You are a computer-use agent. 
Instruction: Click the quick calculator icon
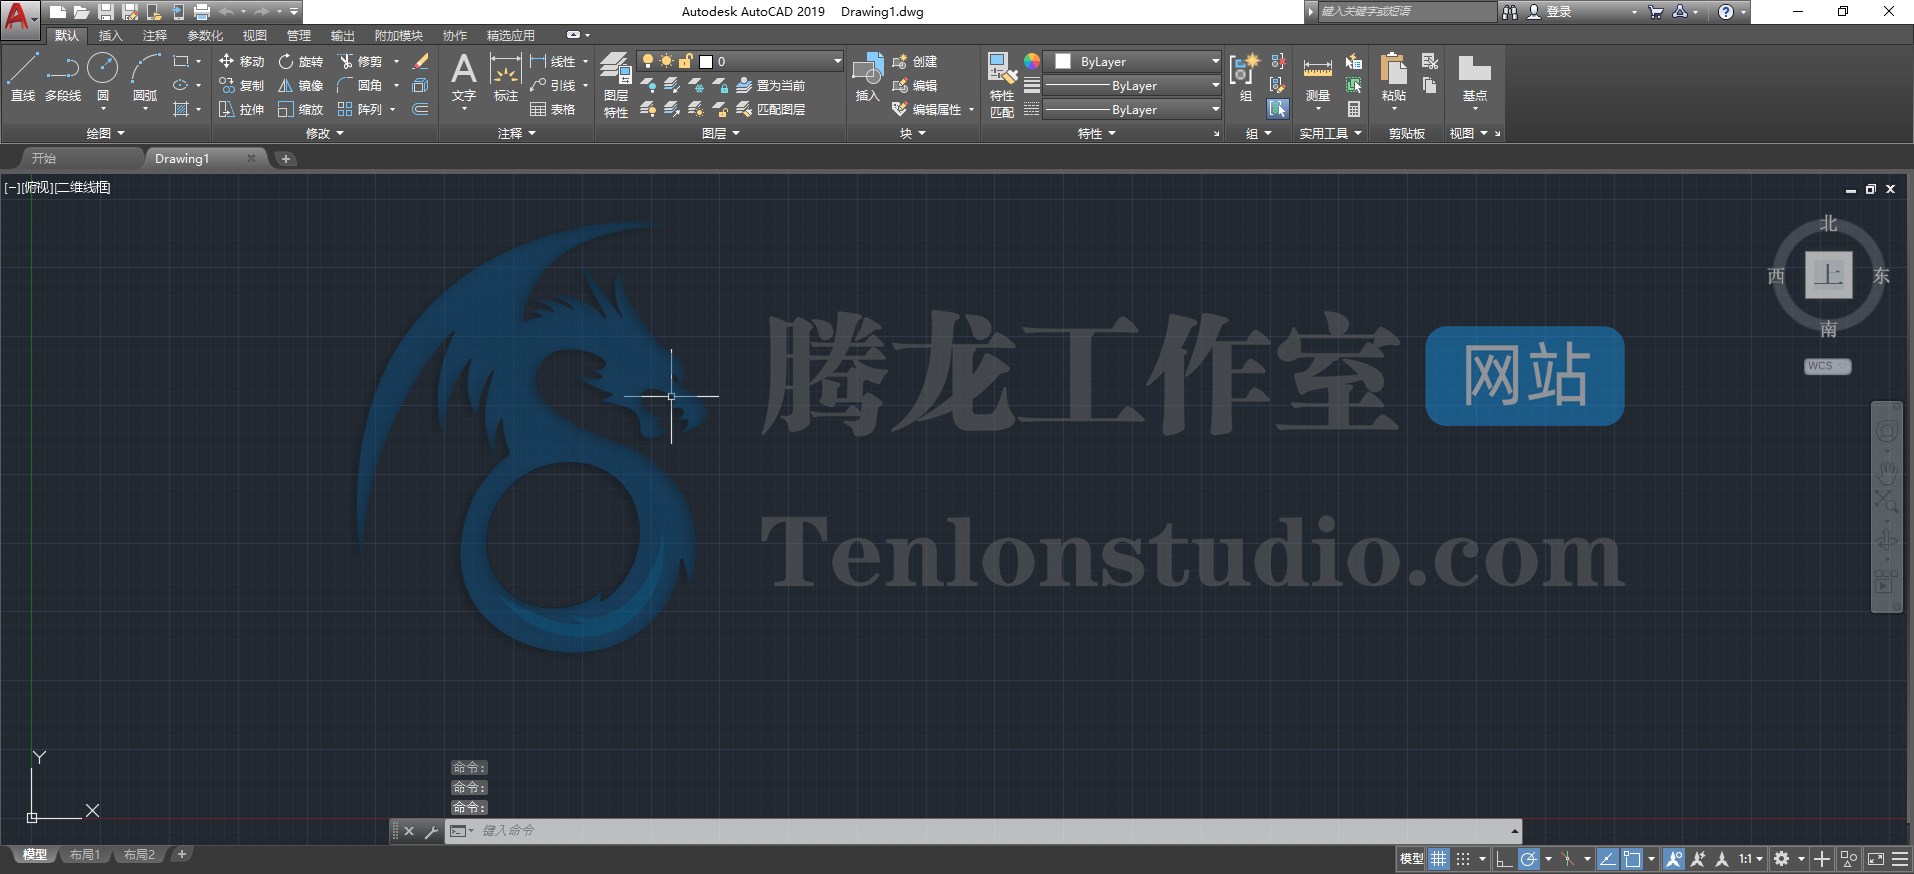(1354, 109)
